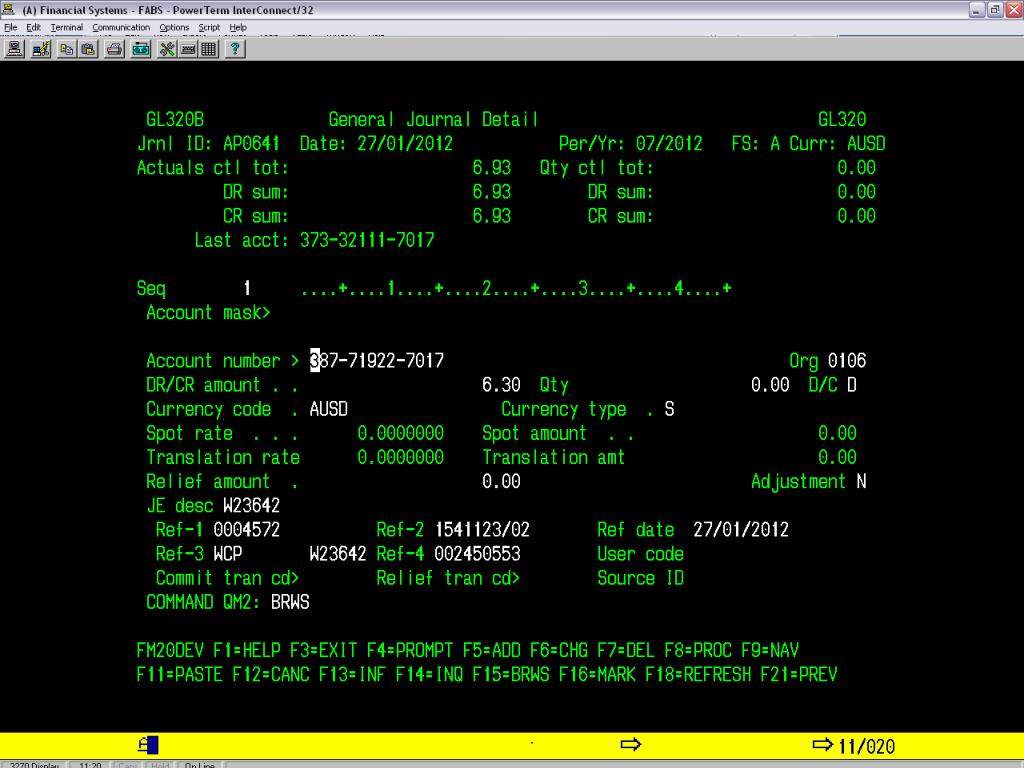
Task: Click the printer icon in the toolbar
Action: tap(114, 49)
